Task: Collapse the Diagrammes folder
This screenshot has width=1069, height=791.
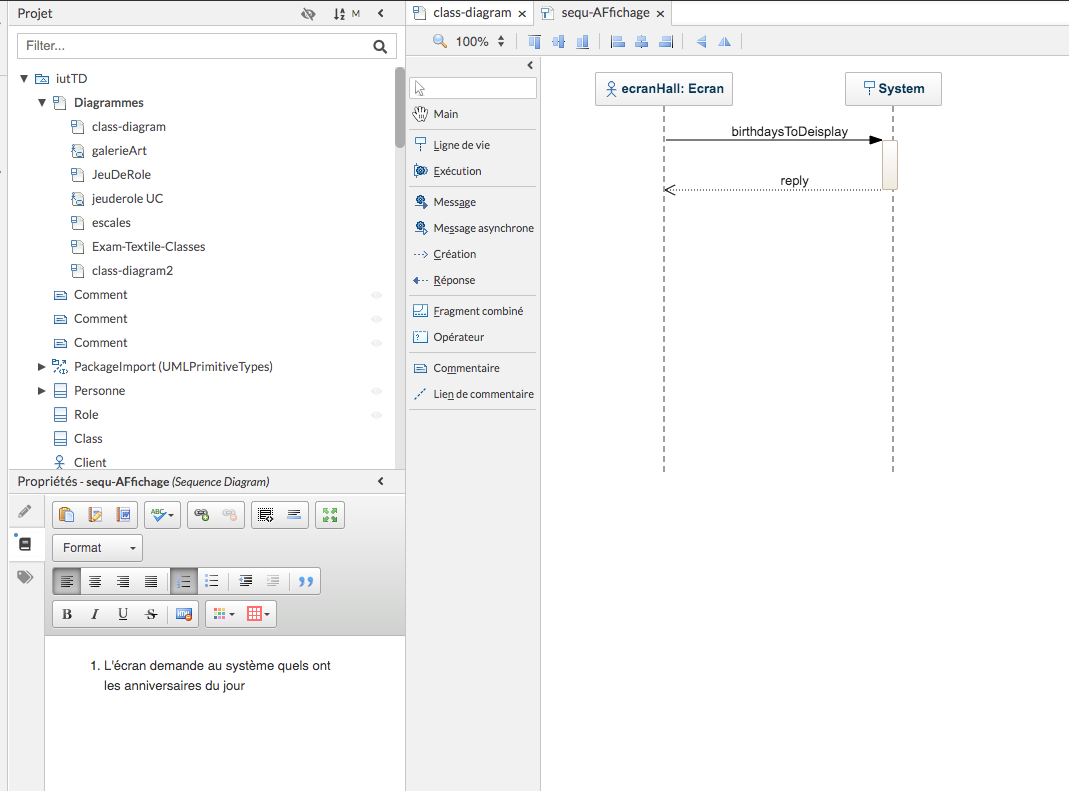Action: (x=42, y=103)
